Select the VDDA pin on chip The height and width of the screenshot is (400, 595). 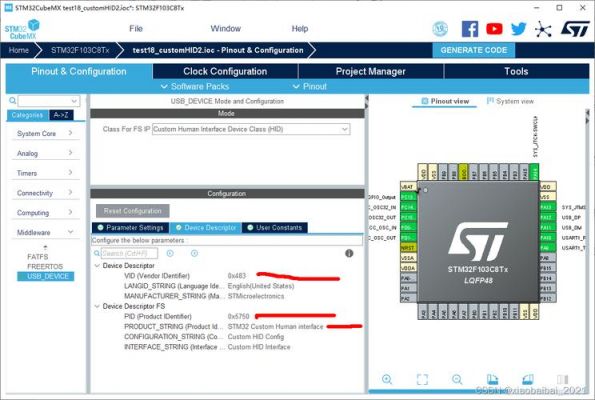408,268
